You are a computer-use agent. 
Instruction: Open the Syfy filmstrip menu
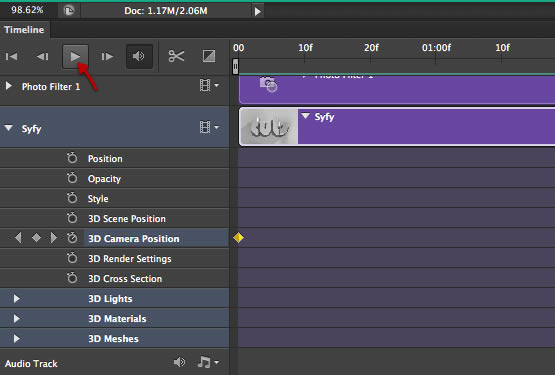[209, 127]
